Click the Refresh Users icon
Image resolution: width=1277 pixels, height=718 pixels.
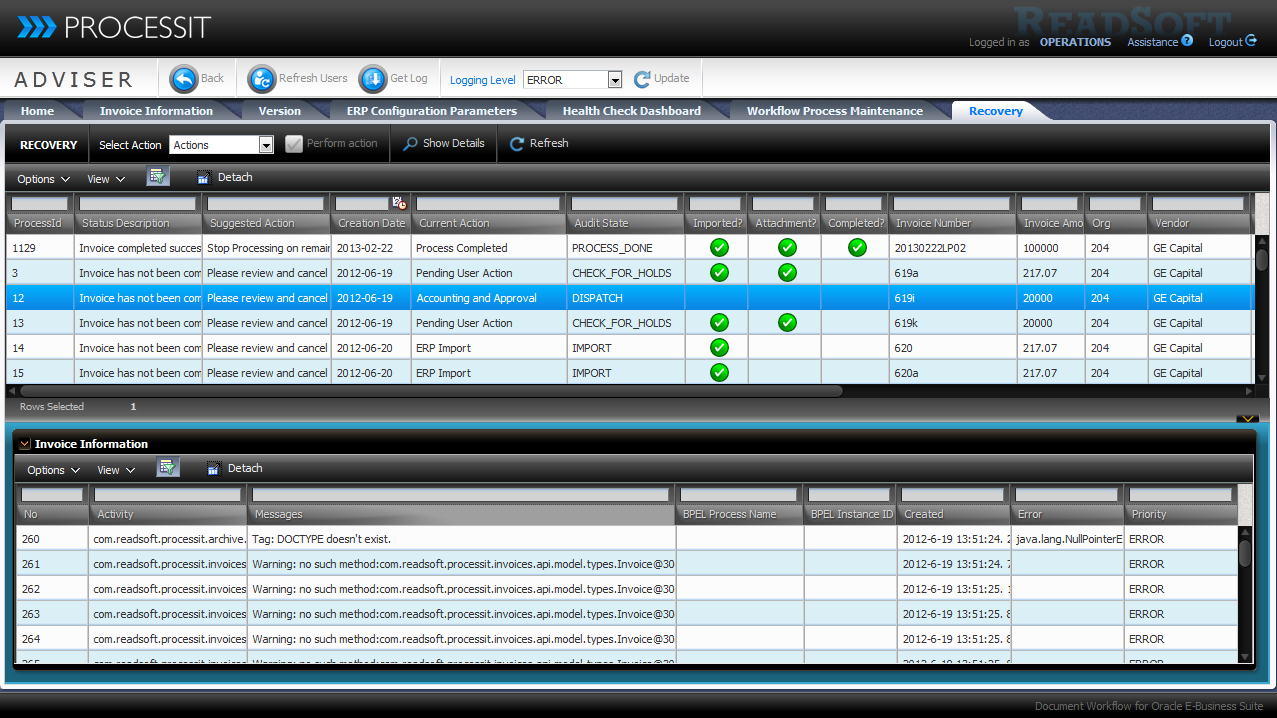(262, 79)
